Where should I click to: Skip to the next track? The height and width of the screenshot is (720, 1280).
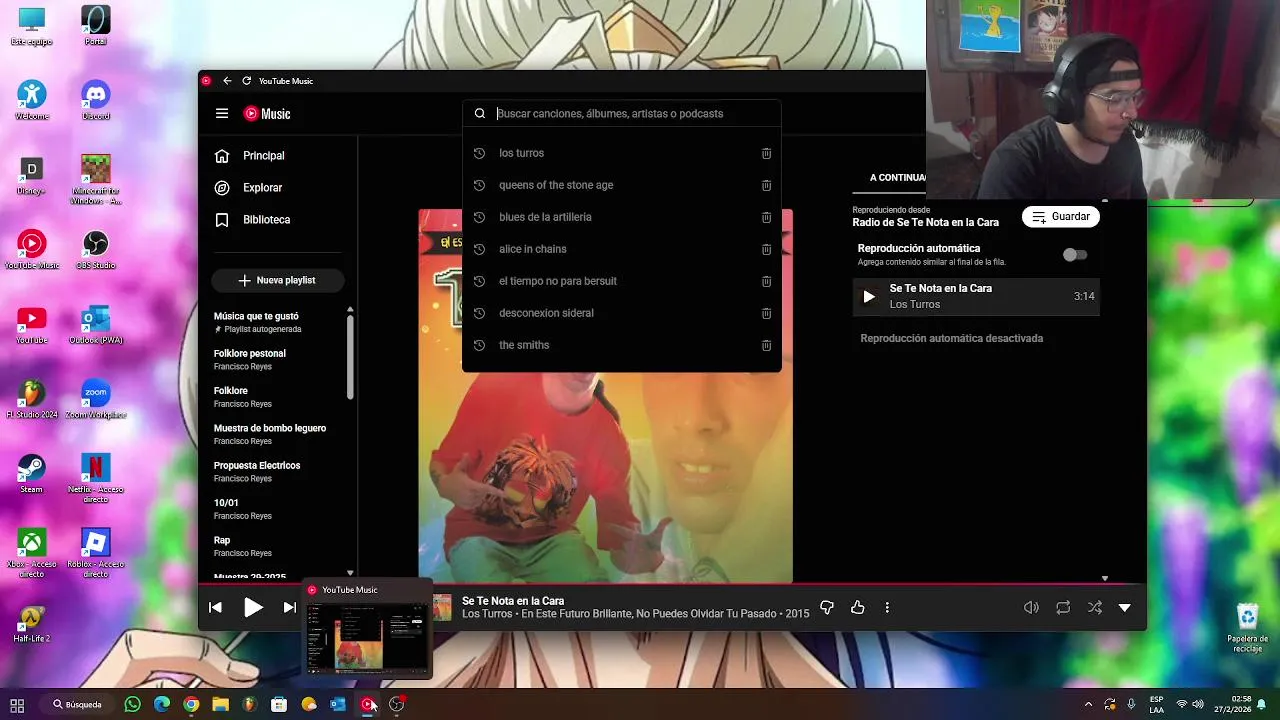click(289, 607)
